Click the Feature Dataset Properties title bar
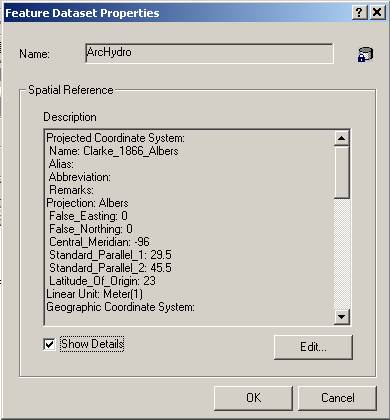The height and width of the screenshot is (420, 390). coord(177,13)
